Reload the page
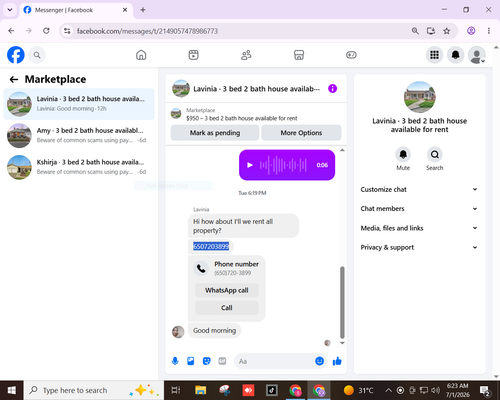 pos(46,31)
